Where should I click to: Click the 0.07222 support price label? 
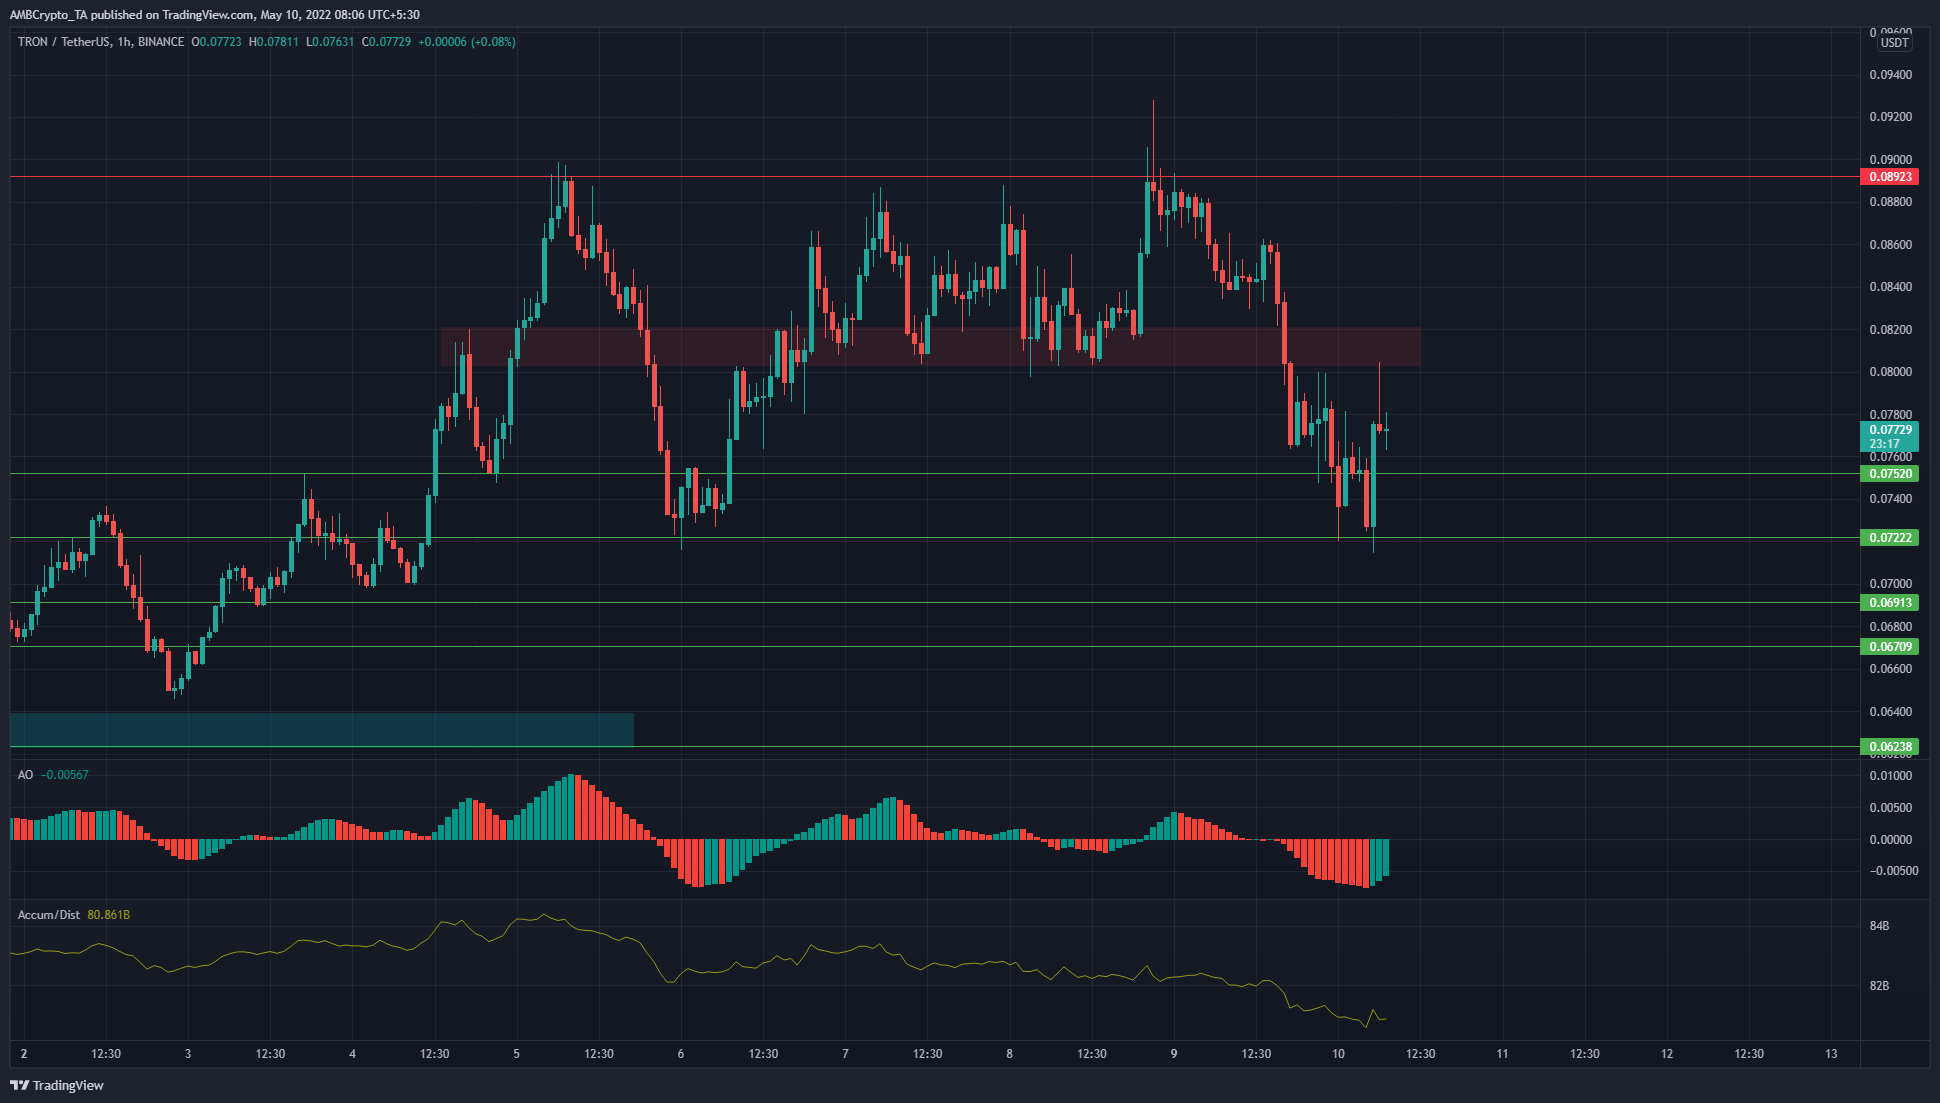click(1889, 538)
